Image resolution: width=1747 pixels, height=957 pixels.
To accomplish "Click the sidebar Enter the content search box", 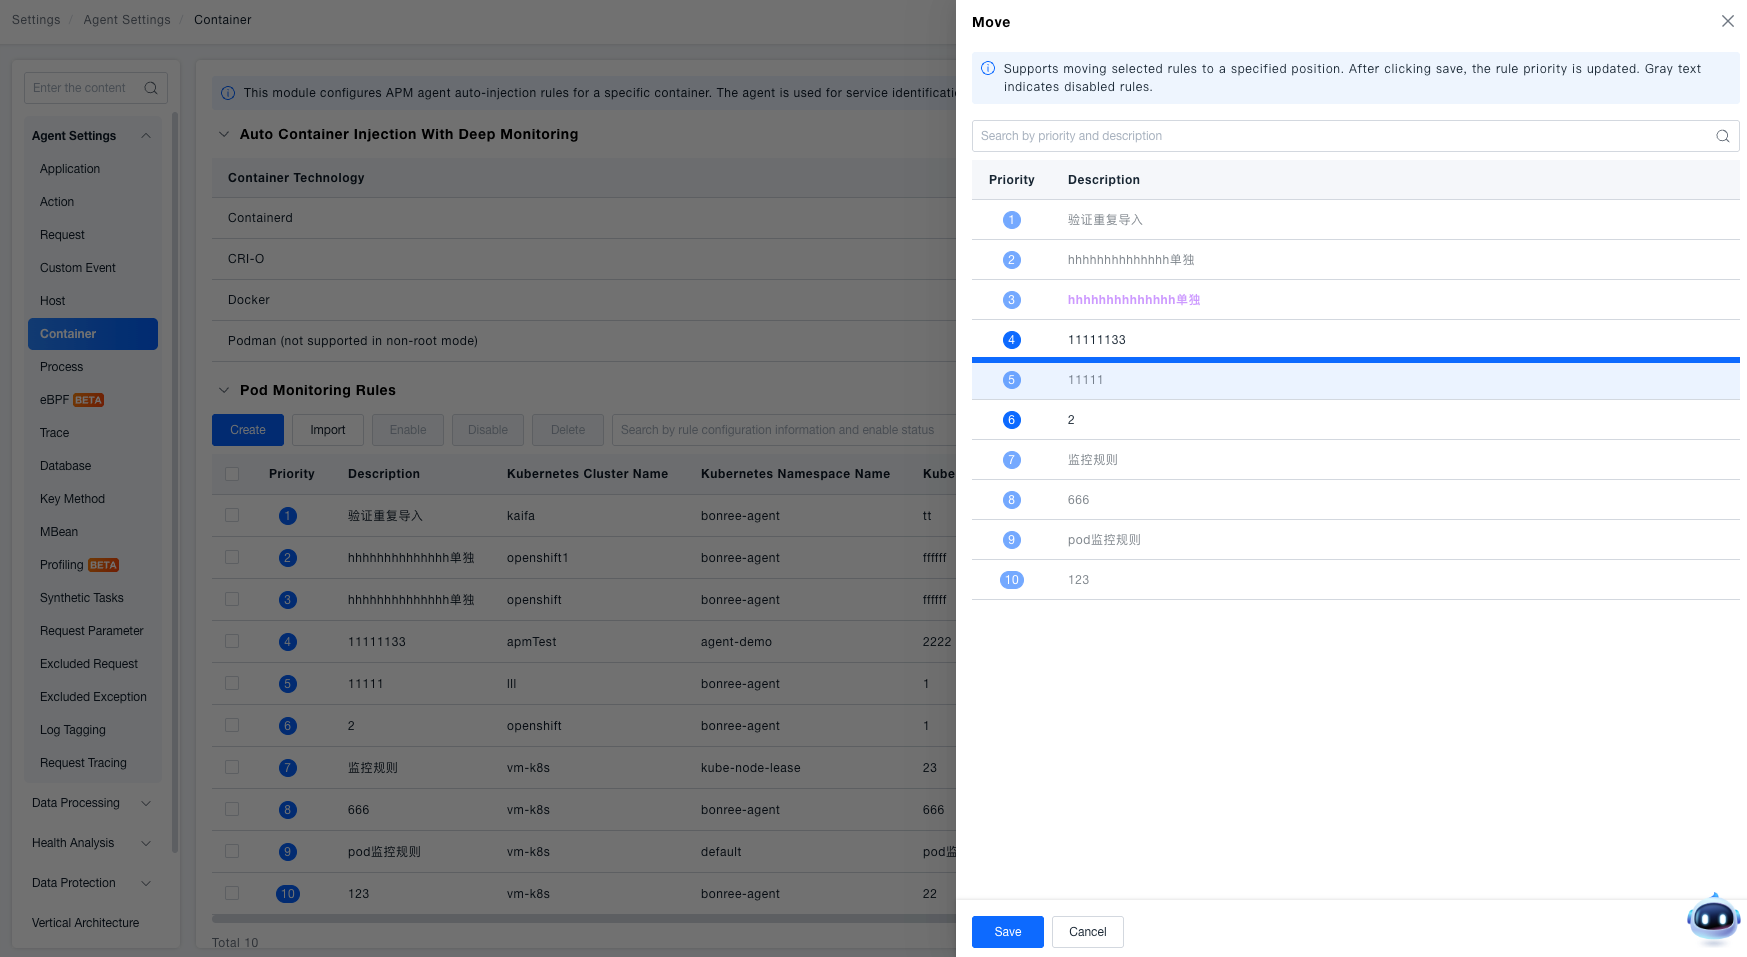I will click(96, 88).
